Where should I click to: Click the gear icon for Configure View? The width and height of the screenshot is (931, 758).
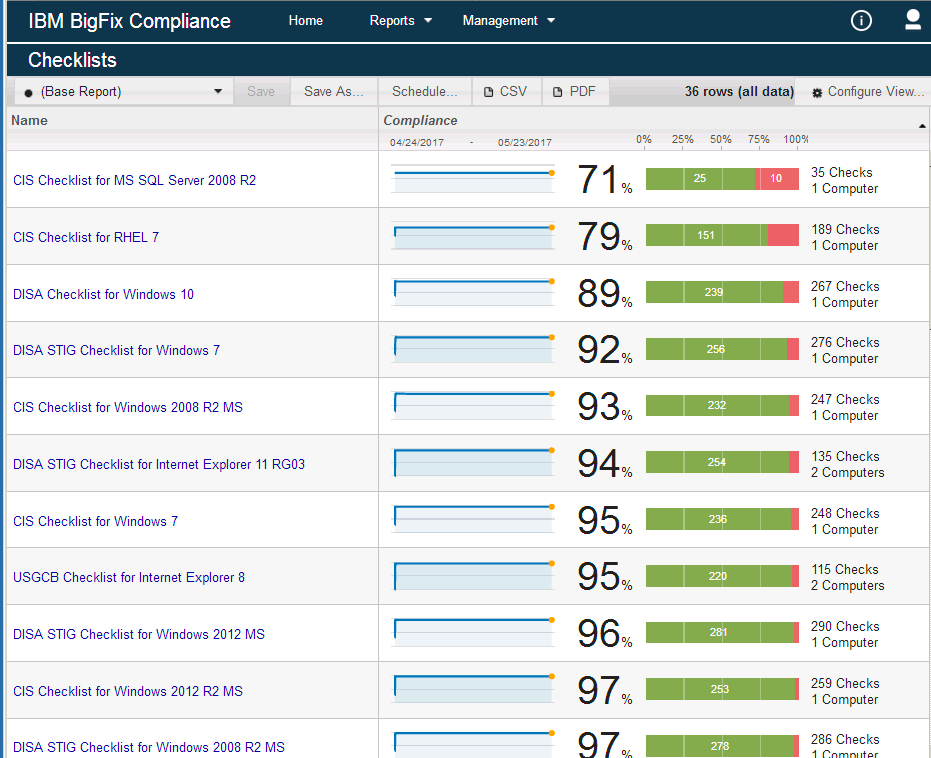tap(817, 92)
